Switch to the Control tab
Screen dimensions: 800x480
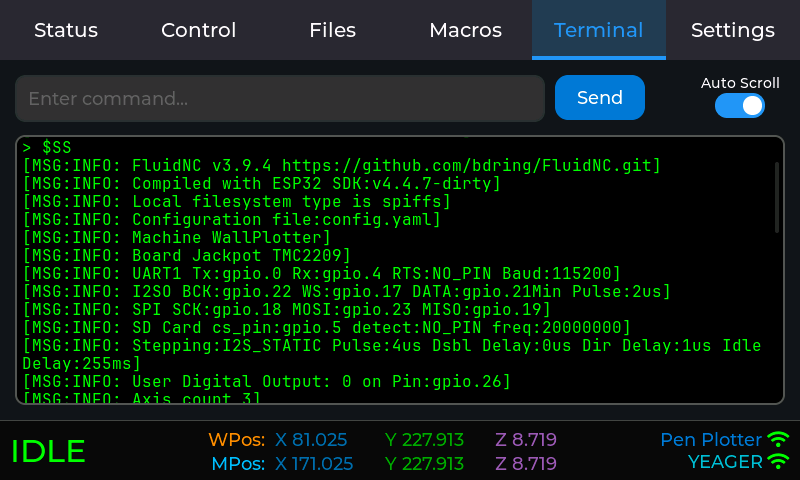(199, 30)
